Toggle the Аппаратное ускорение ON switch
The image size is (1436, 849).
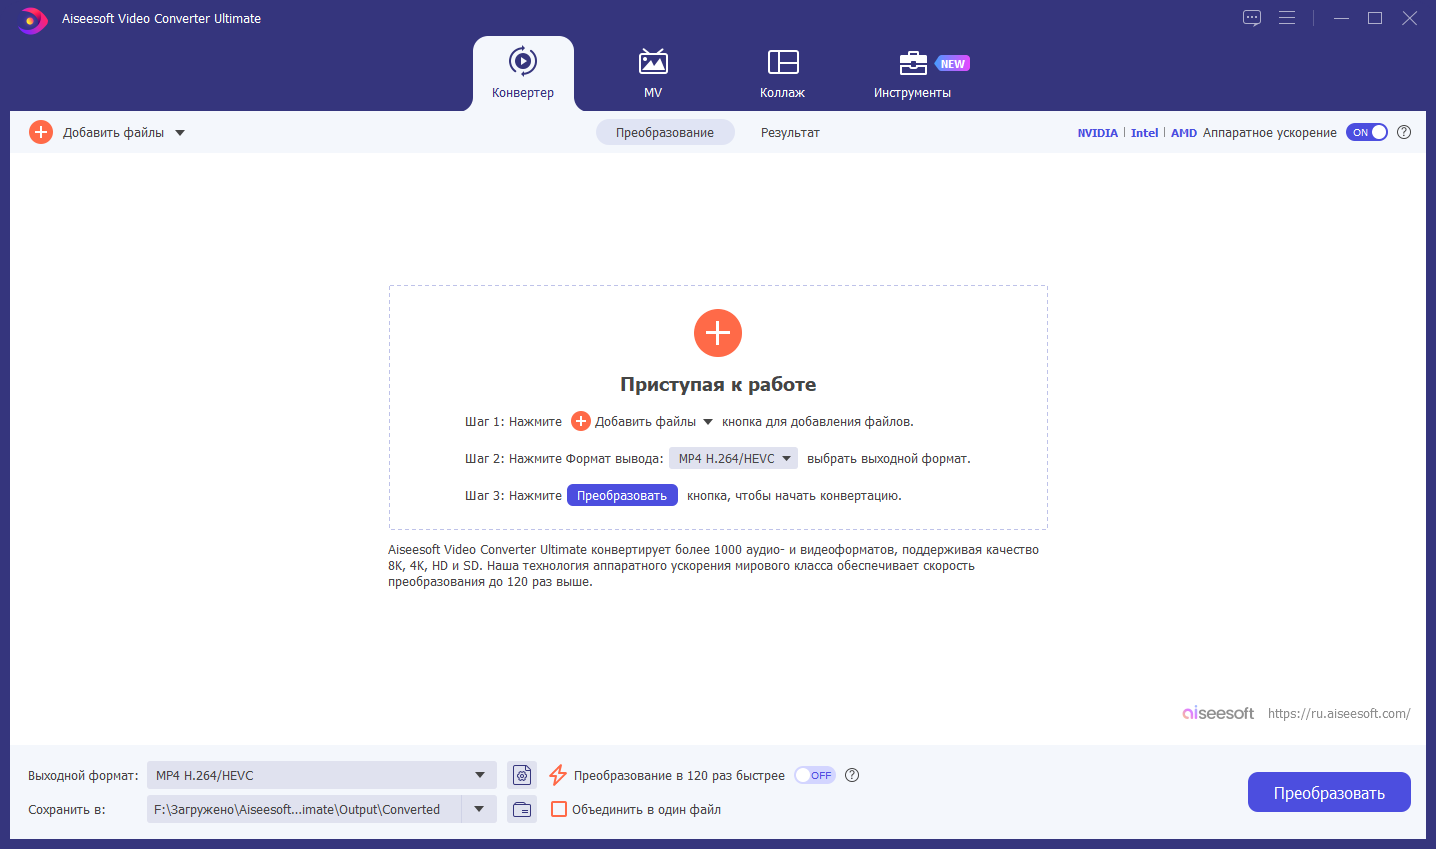coord(1367,132)
